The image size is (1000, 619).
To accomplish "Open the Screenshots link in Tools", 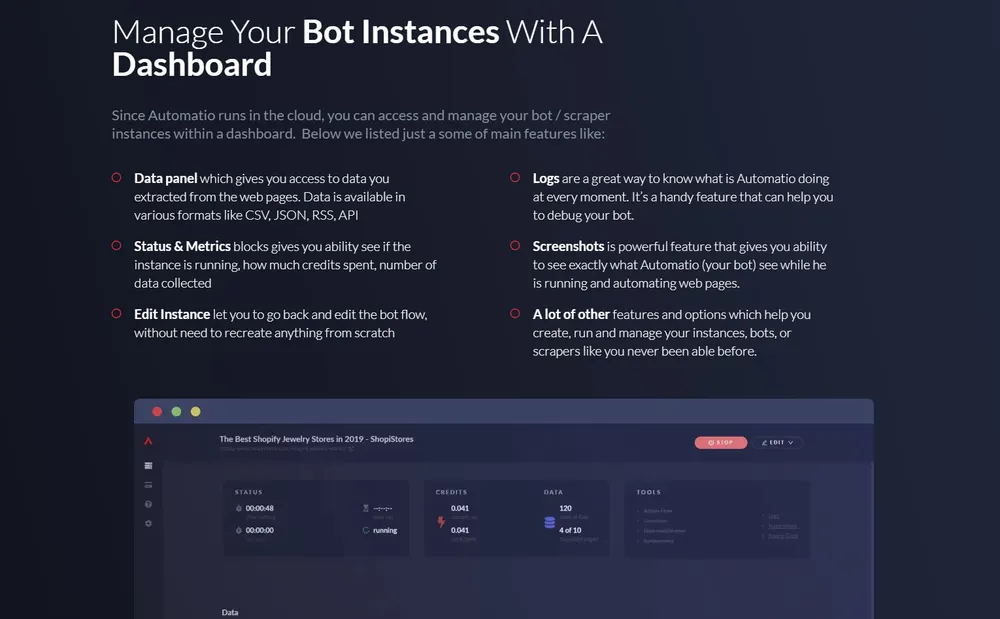I will point(783,526).
